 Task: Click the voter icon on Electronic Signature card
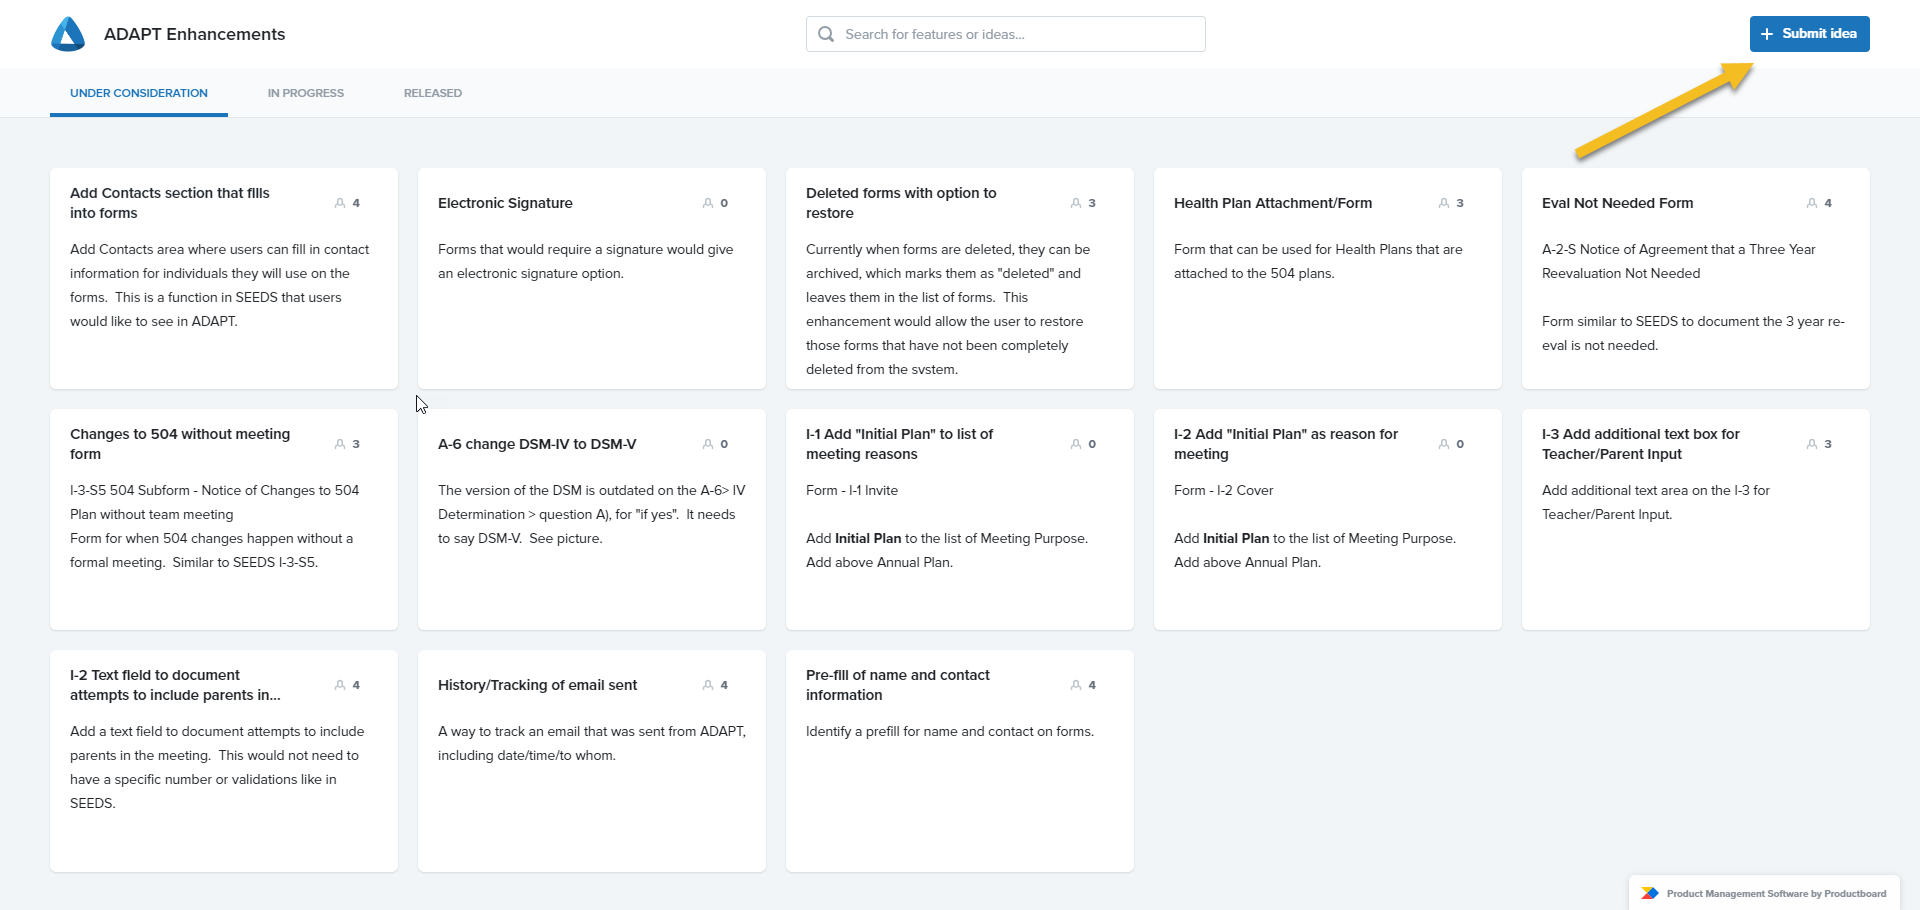[709, 203]
